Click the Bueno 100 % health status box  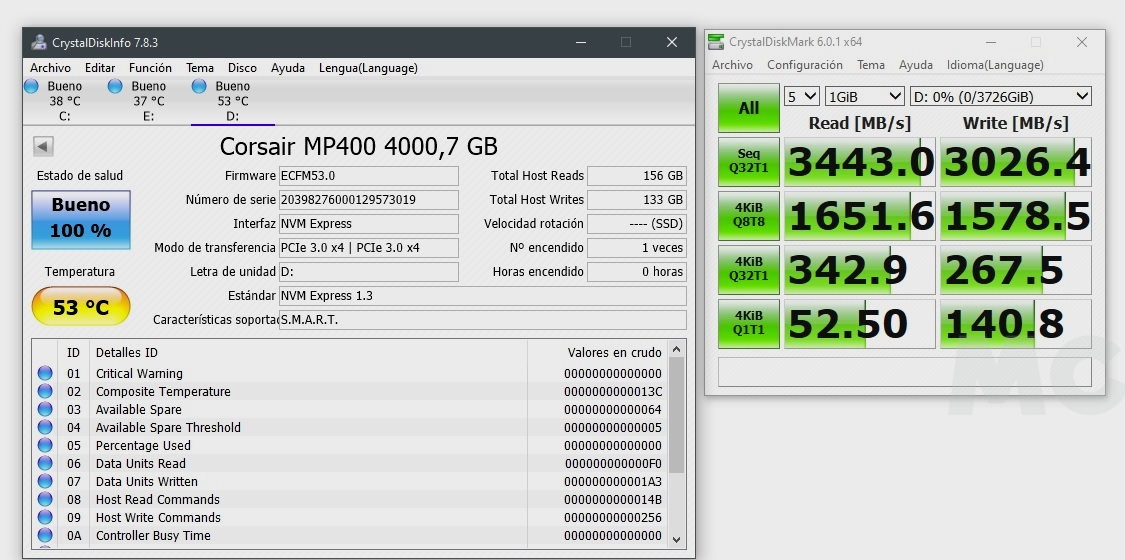81,217
